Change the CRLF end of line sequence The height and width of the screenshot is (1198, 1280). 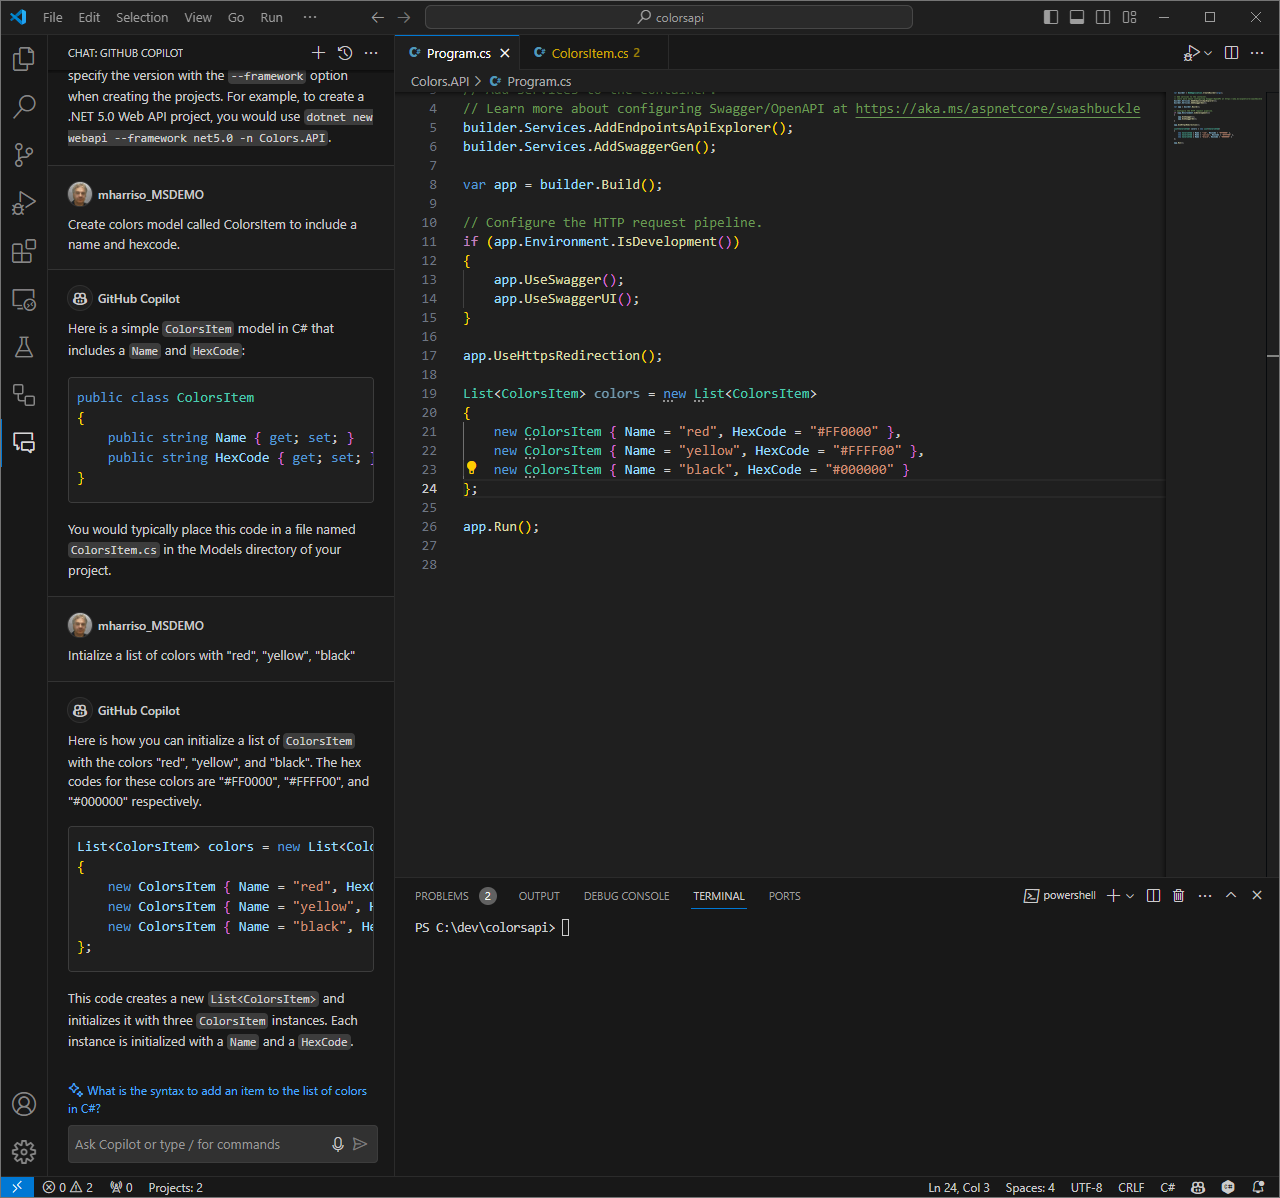(x=1131, y=1187)
